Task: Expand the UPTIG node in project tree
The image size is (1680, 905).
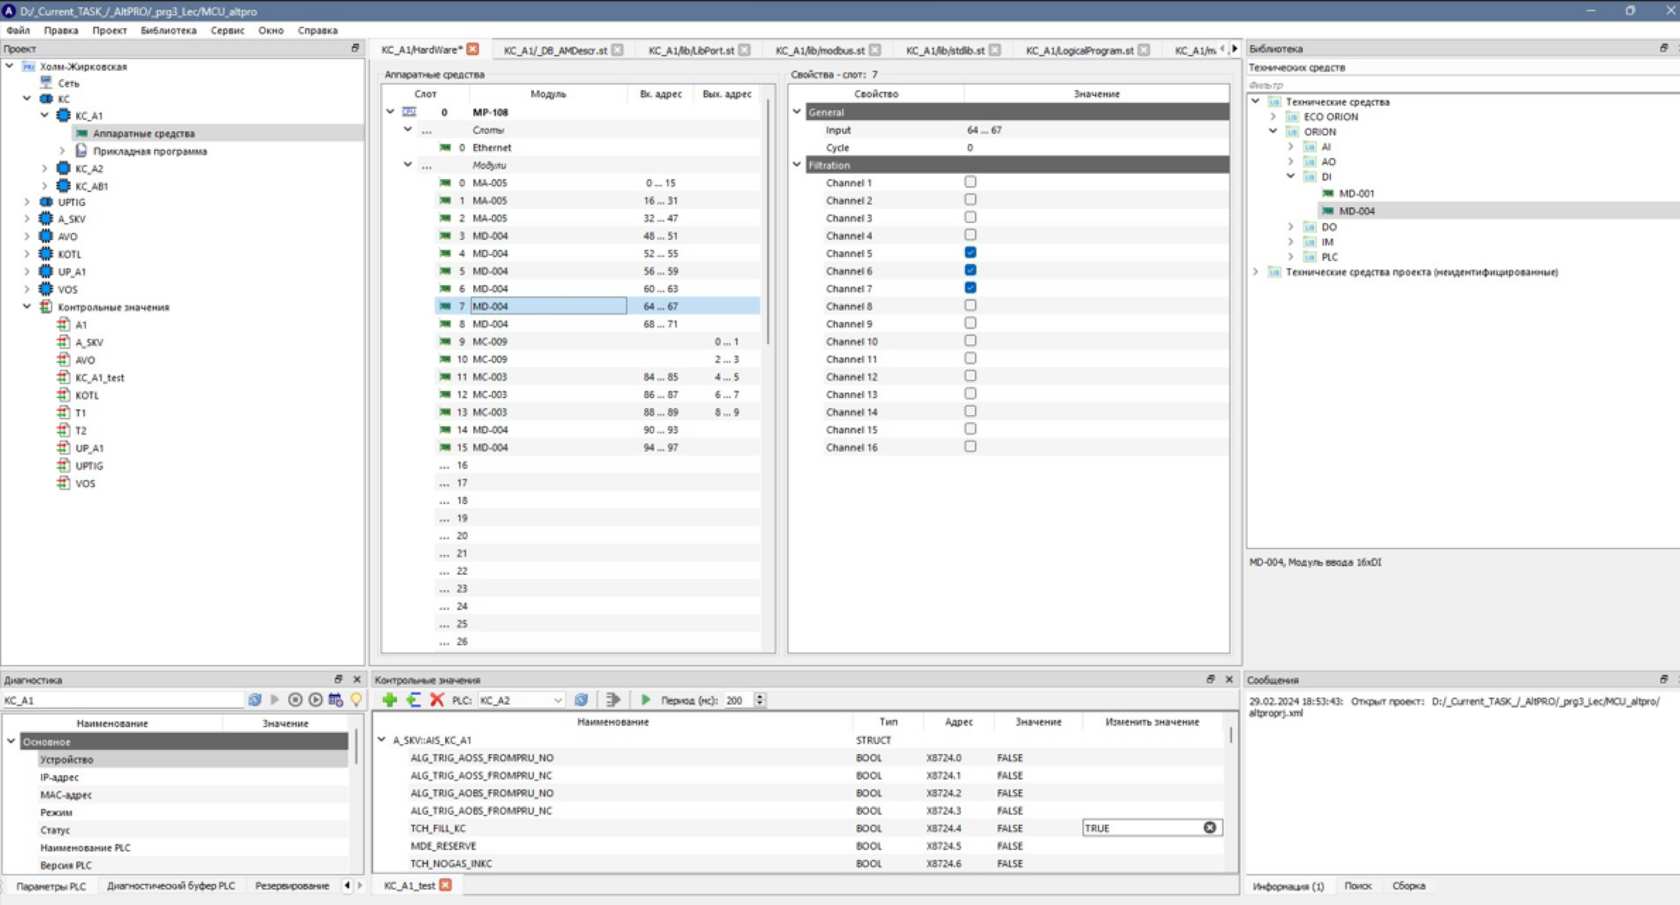Action: 27,202
